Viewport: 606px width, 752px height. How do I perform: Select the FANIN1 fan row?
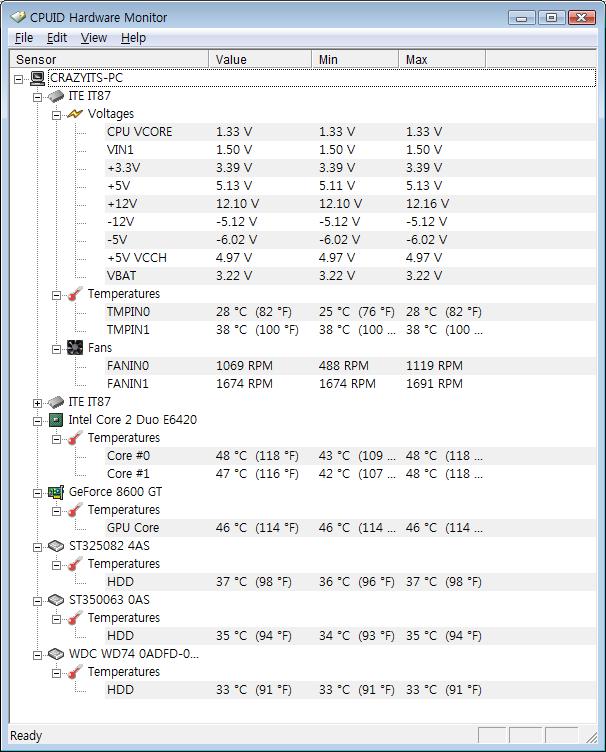coord(350,384)
